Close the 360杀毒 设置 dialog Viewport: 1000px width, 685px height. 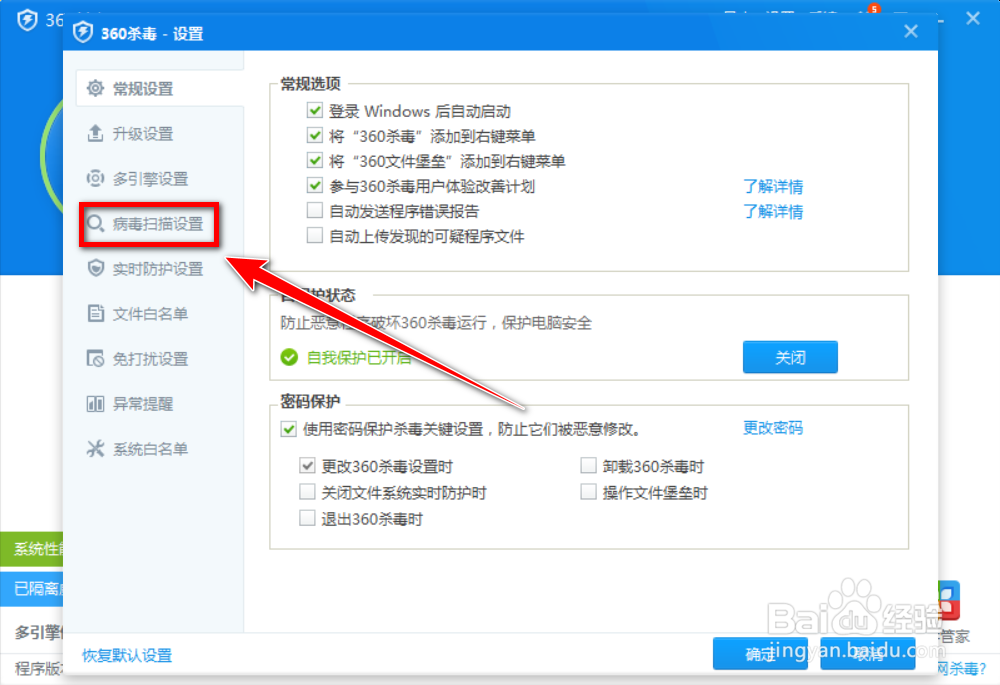911,31
